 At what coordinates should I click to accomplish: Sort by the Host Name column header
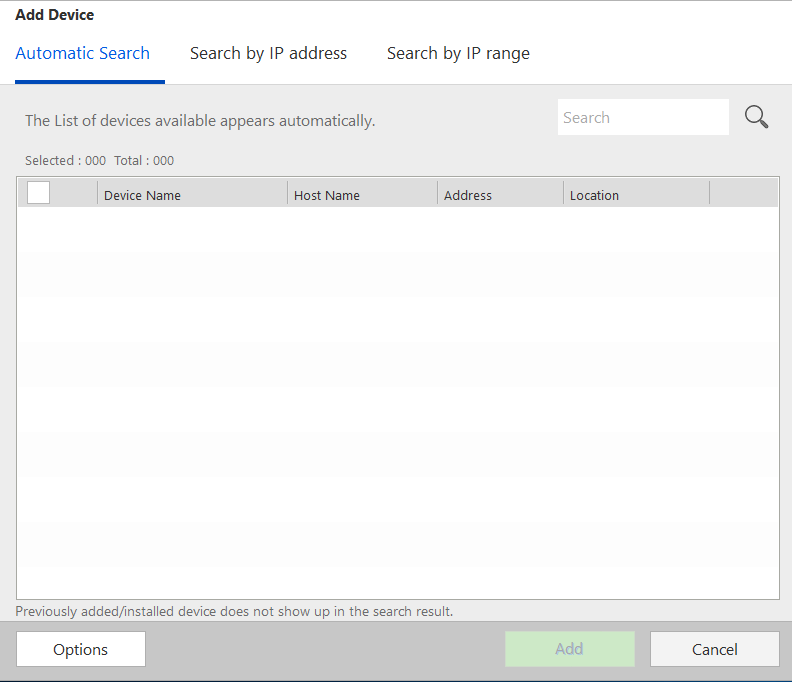(x=327, y=195)
